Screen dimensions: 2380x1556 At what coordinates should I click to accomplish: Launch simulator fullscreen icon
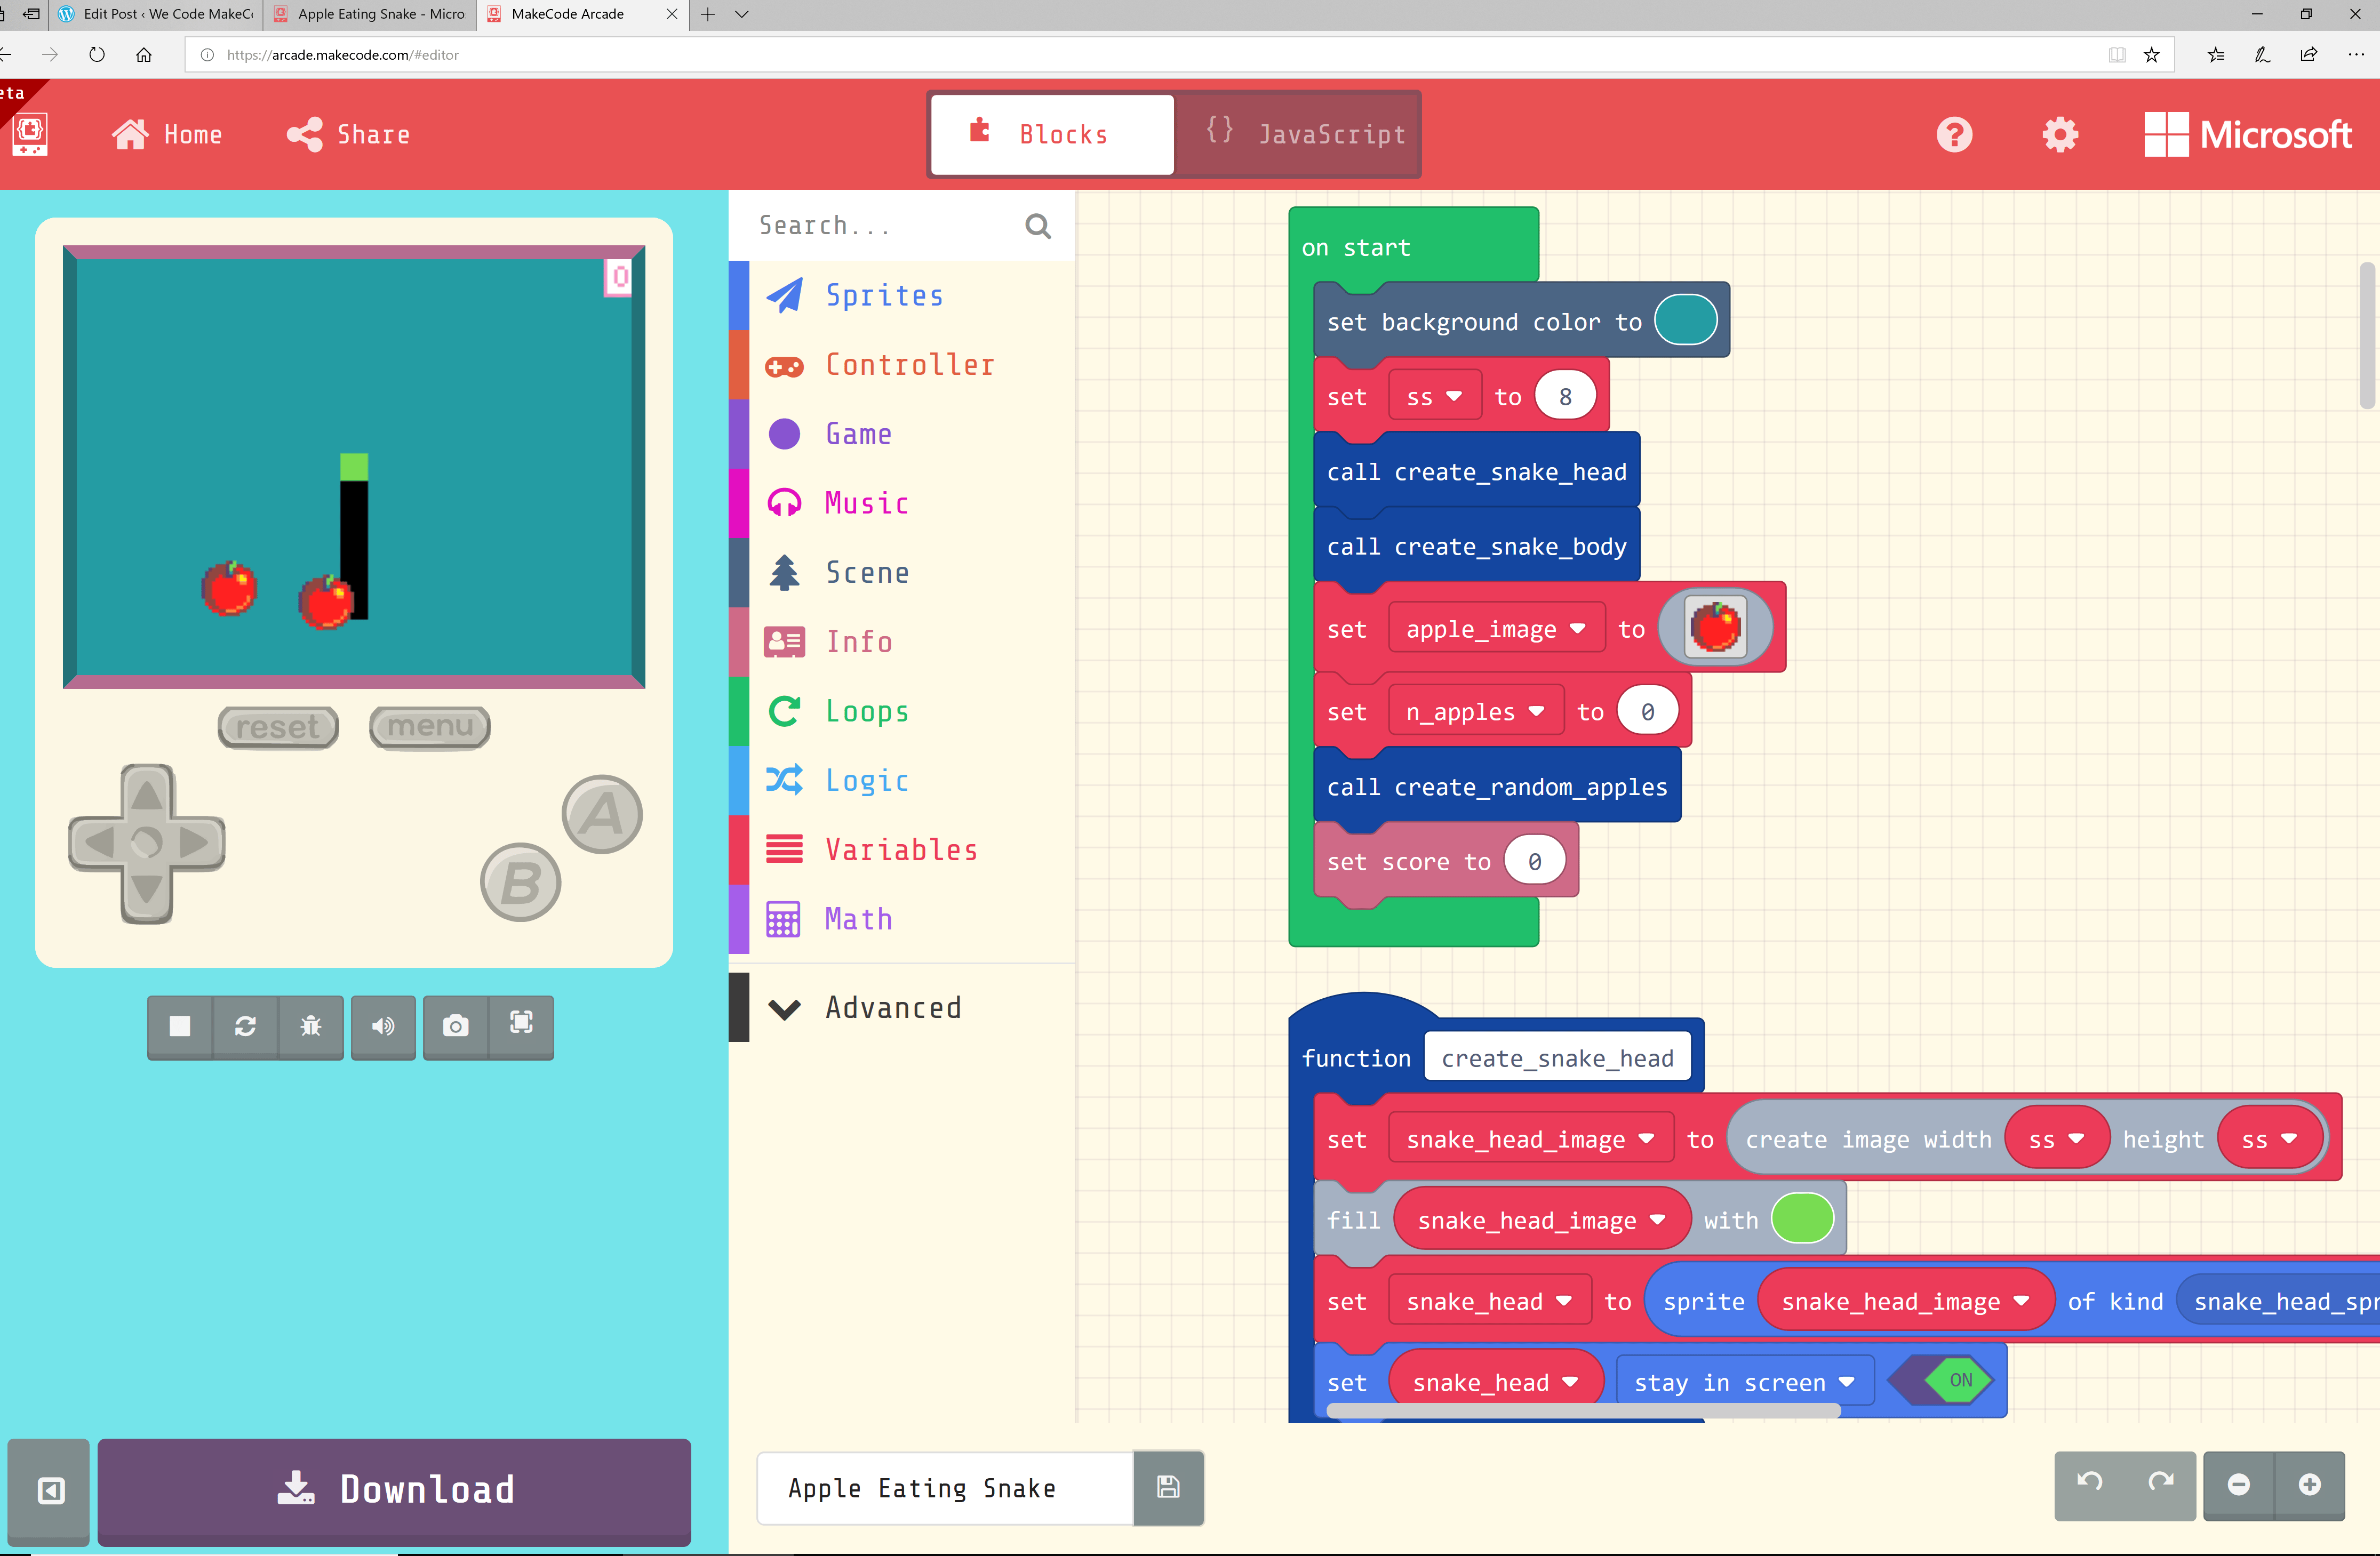tap(521, 1026)
